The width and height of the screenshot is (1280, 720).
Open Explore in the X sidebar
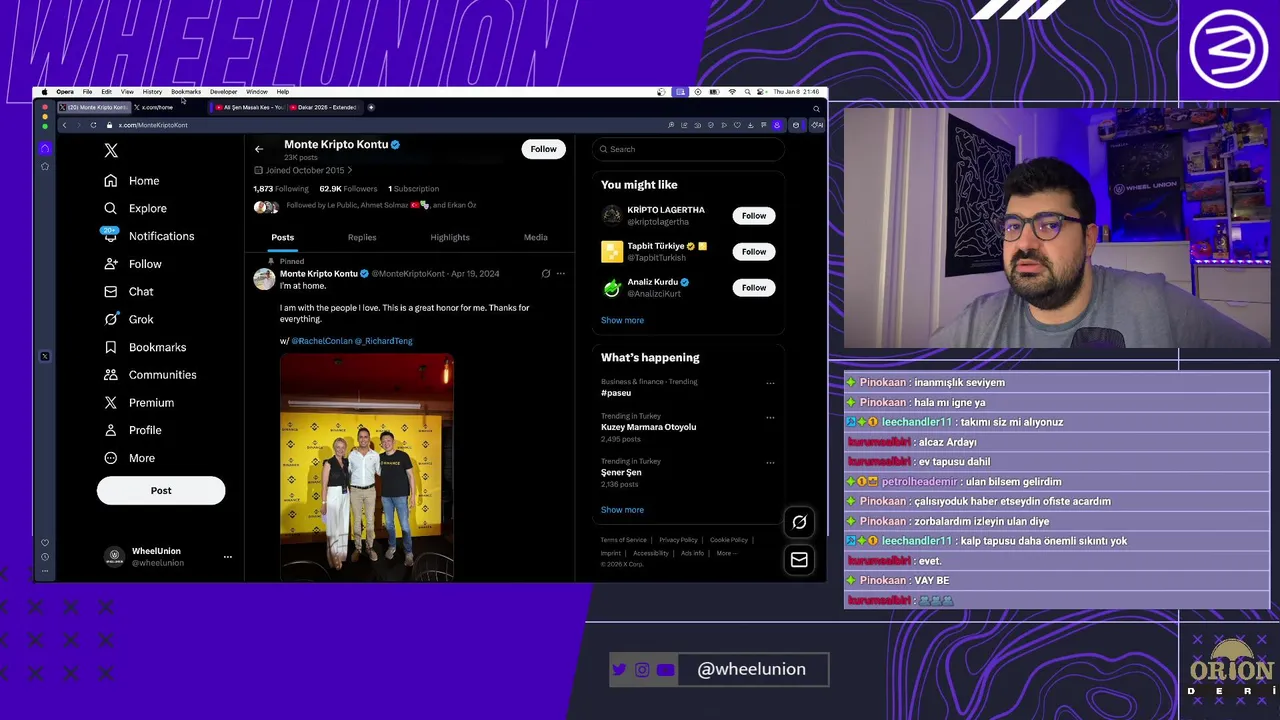(x=136, y=208)
